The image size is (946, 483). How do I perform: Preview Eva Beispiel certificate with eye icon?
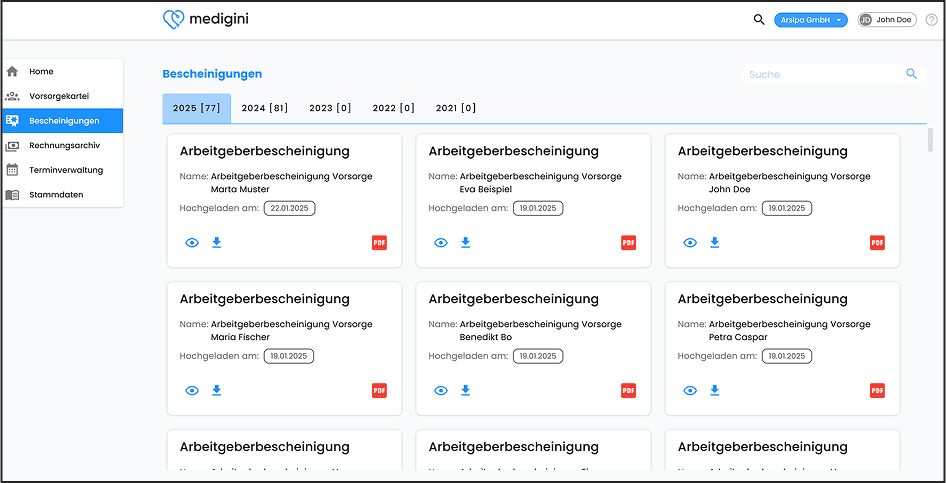(x=441, y=243)
